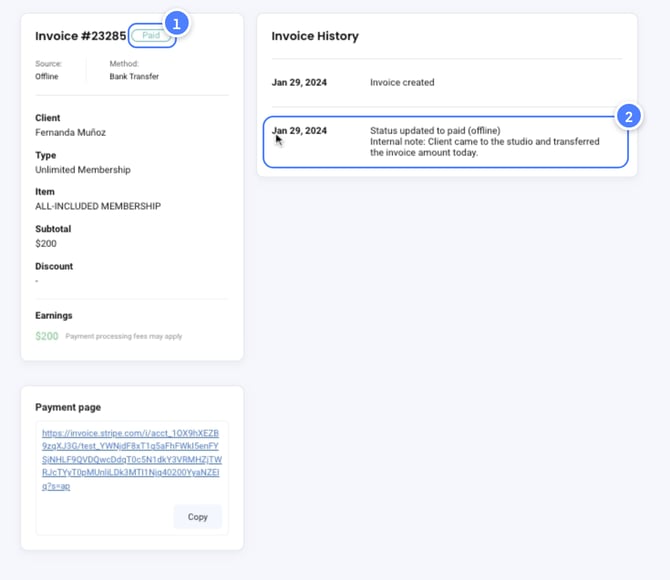Click the Source: label
The image size is (670, 580).
48,64
